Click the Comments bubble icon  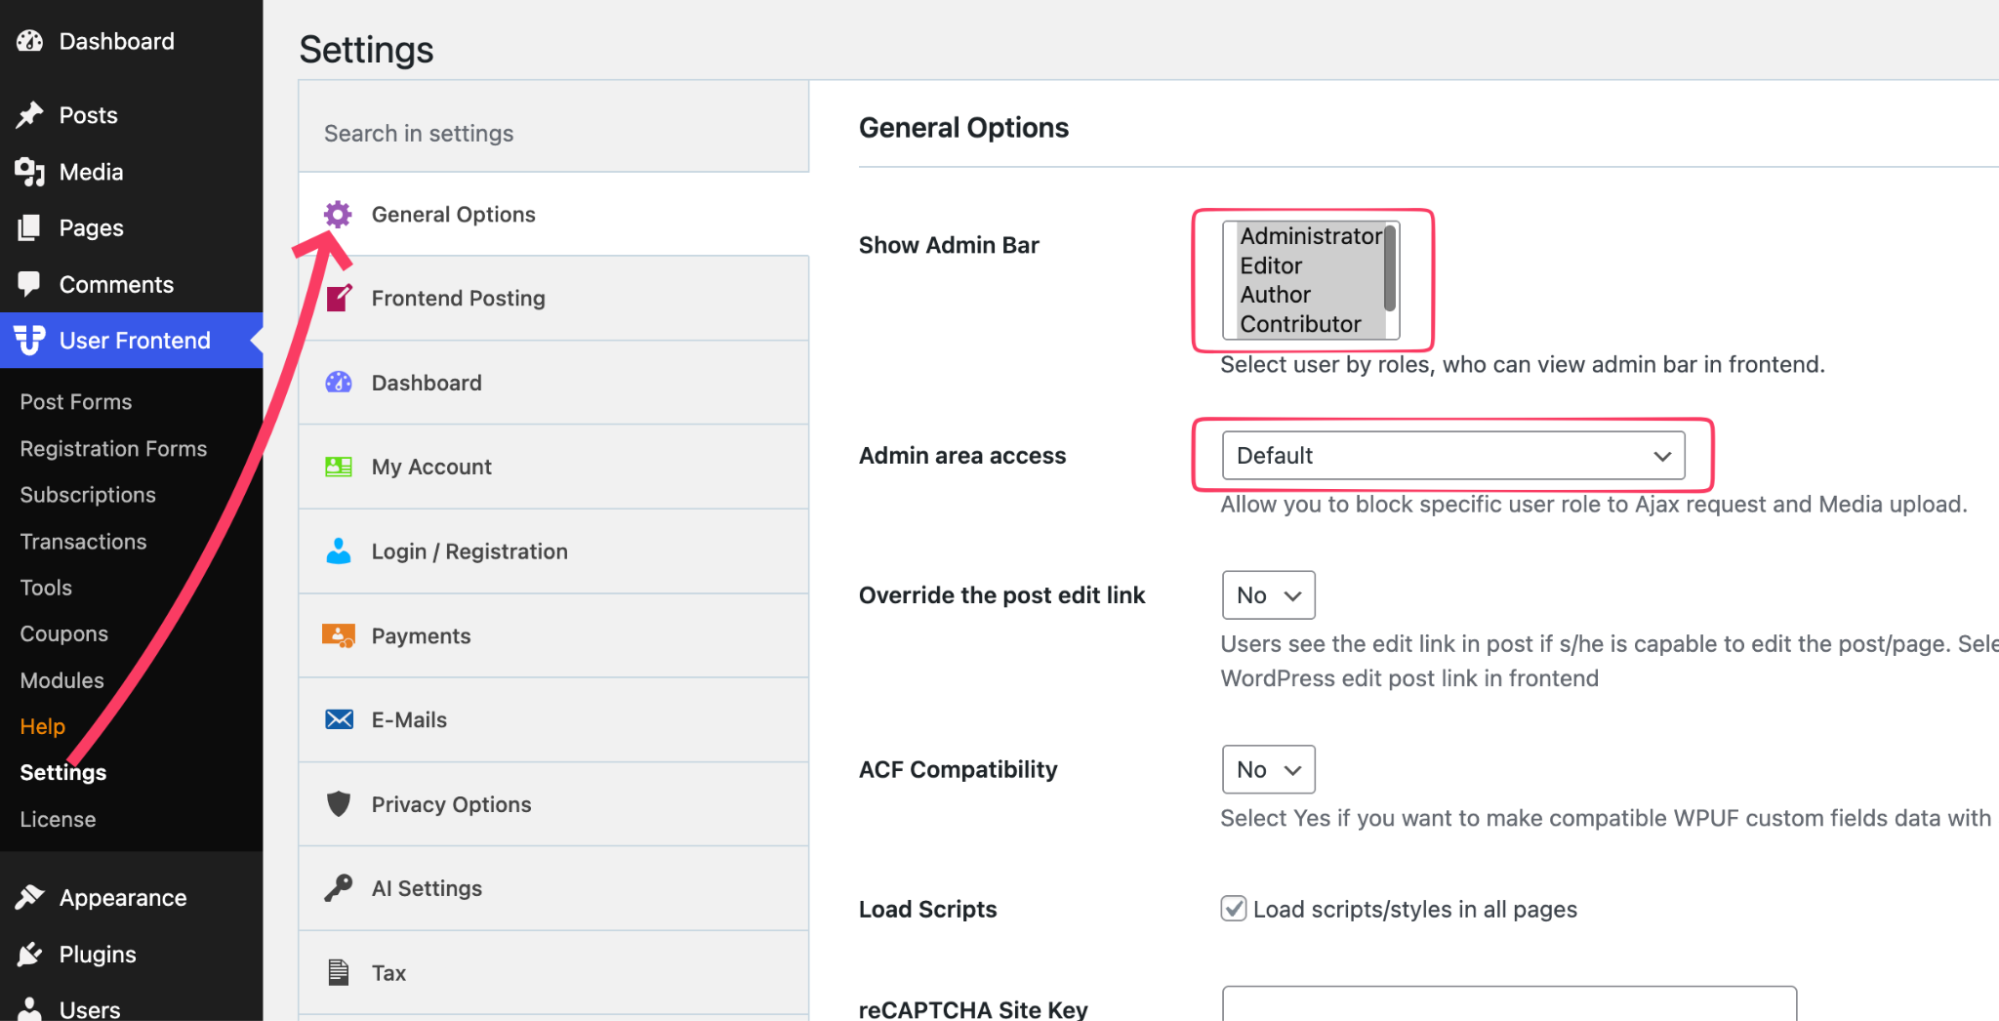[x=30, y=284]
